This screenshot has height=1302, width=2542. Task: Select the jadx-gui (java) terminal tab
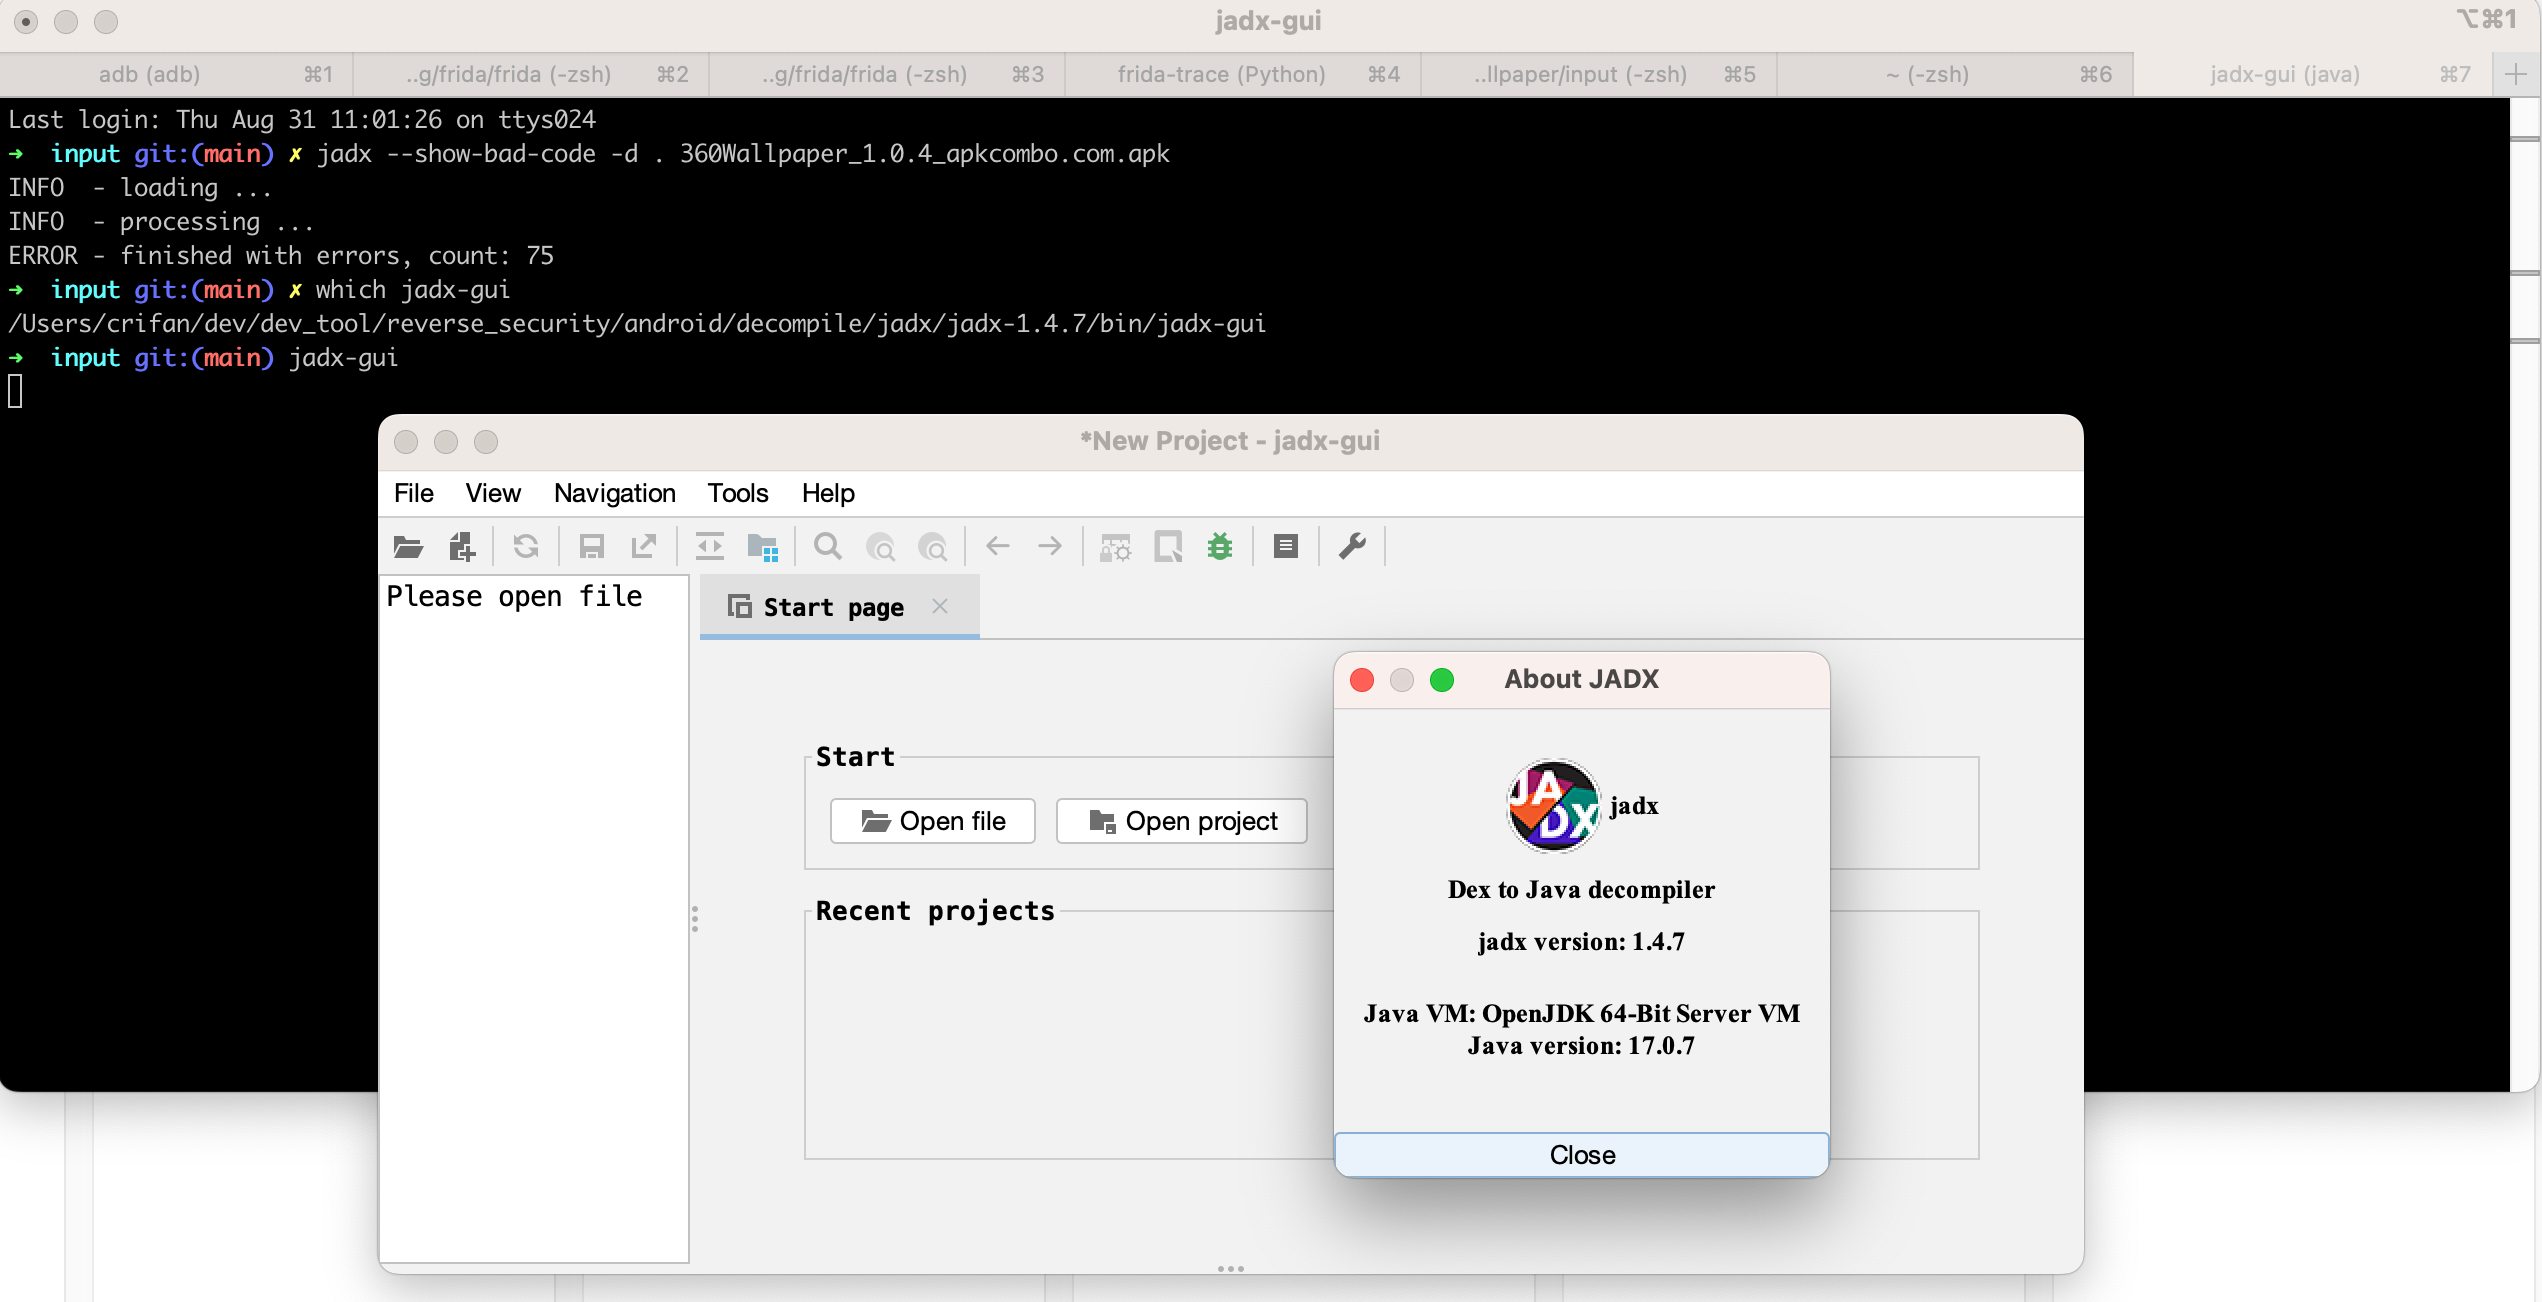2311,74
